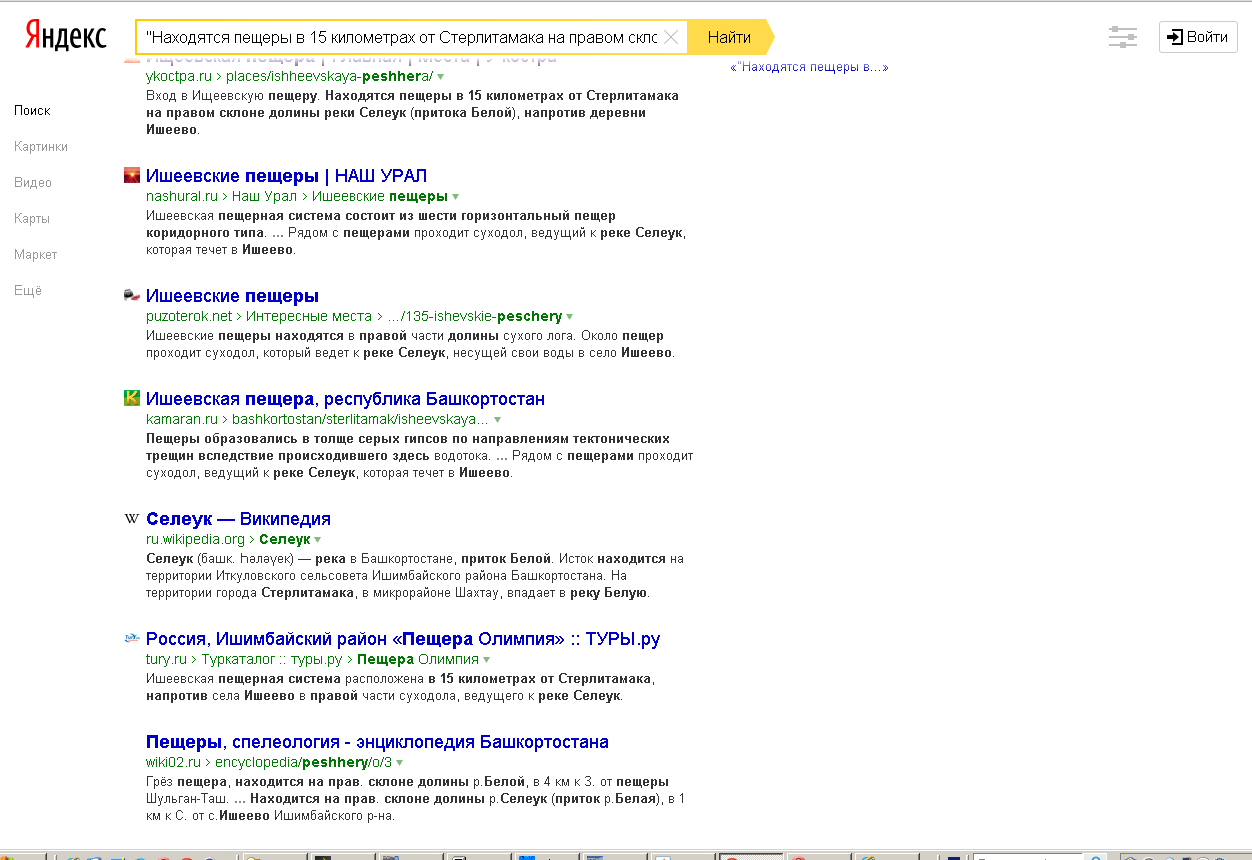Open search settings sliders icon
The image size is (1252, 860).
[1123, 38]
